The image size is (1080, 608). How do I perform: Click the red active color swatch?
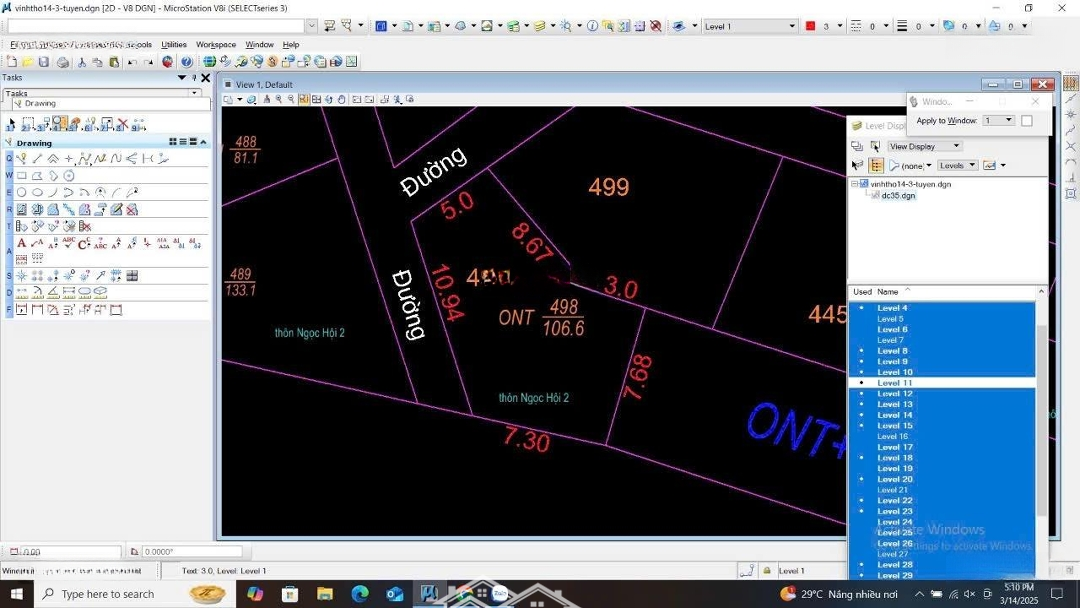tap(810, 26)
